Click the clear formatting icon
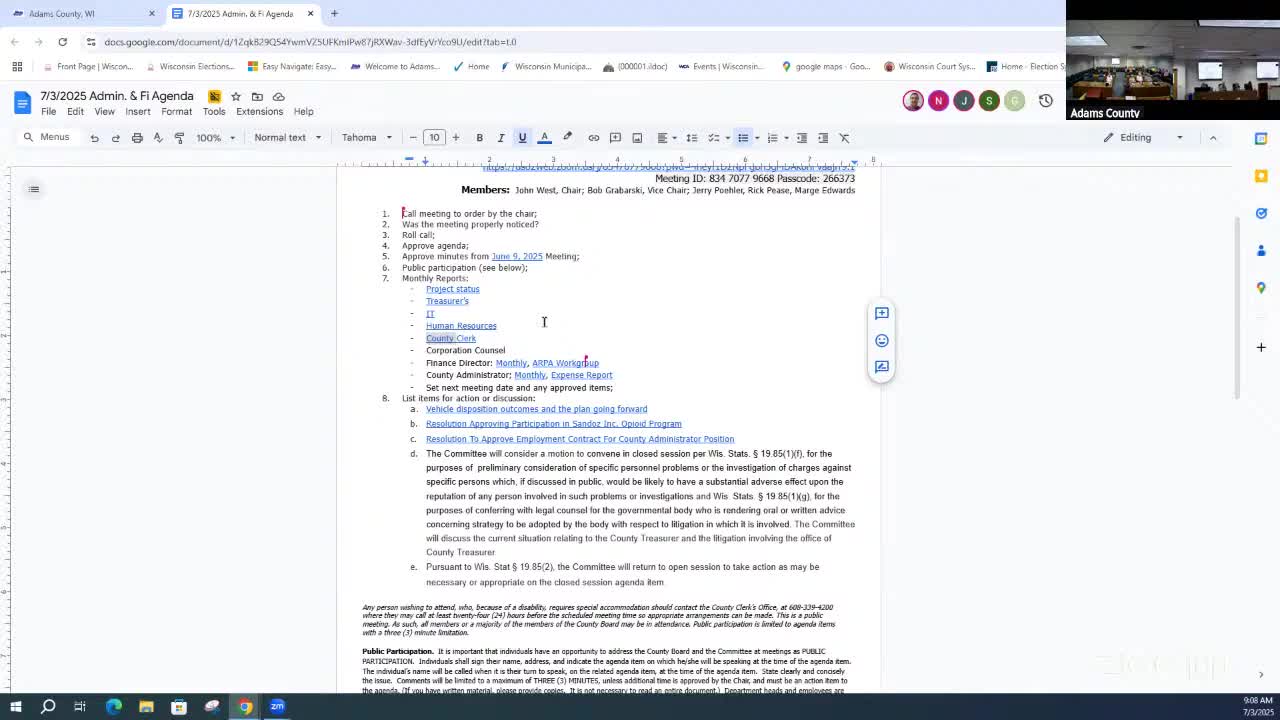 (x=844, y=138)
